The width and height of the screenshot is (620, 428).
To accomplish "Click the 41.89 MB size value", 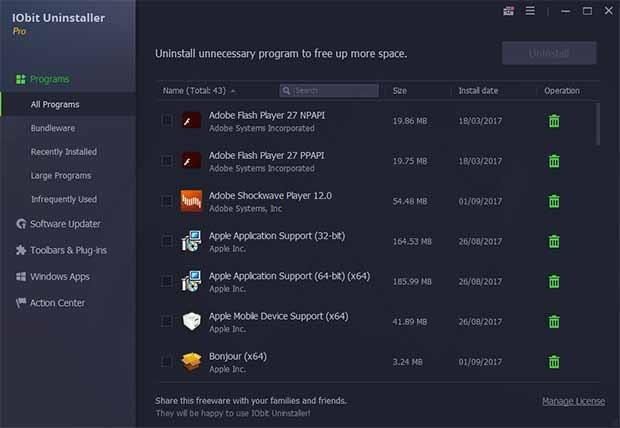I will coord(410,322).
